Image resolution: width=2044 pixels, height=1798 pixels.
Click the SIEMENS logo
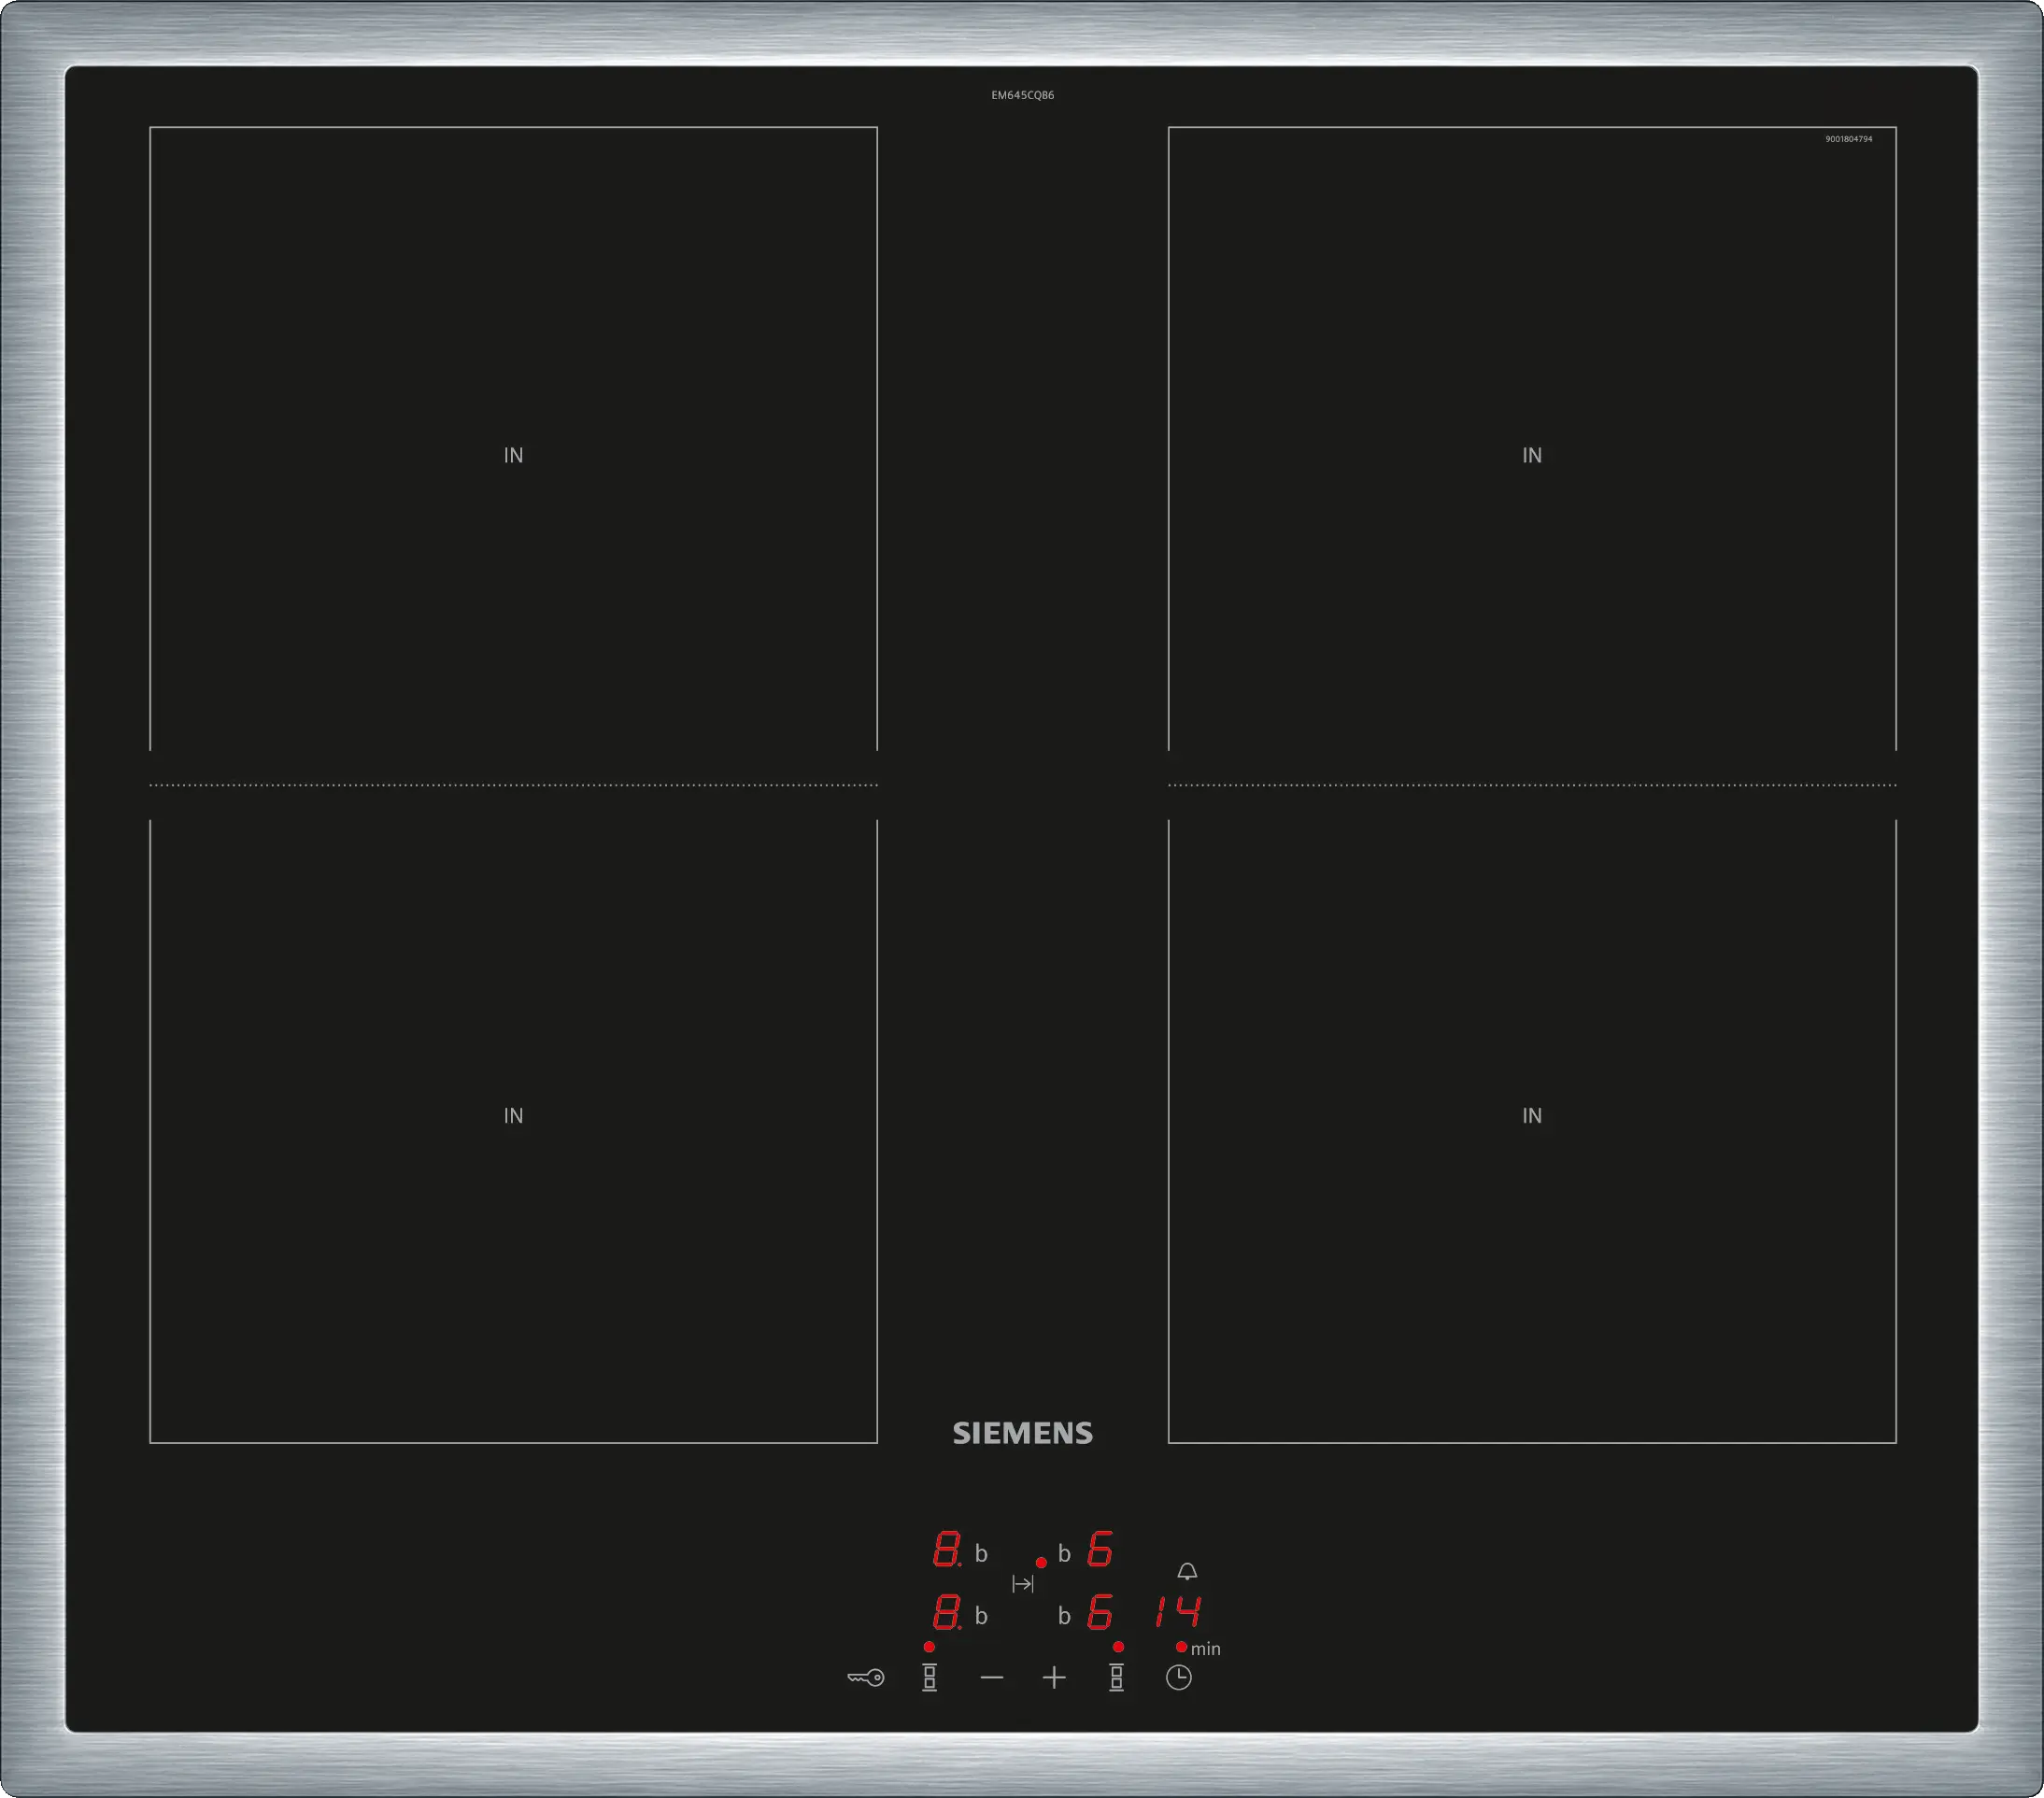(1022, 1433)
